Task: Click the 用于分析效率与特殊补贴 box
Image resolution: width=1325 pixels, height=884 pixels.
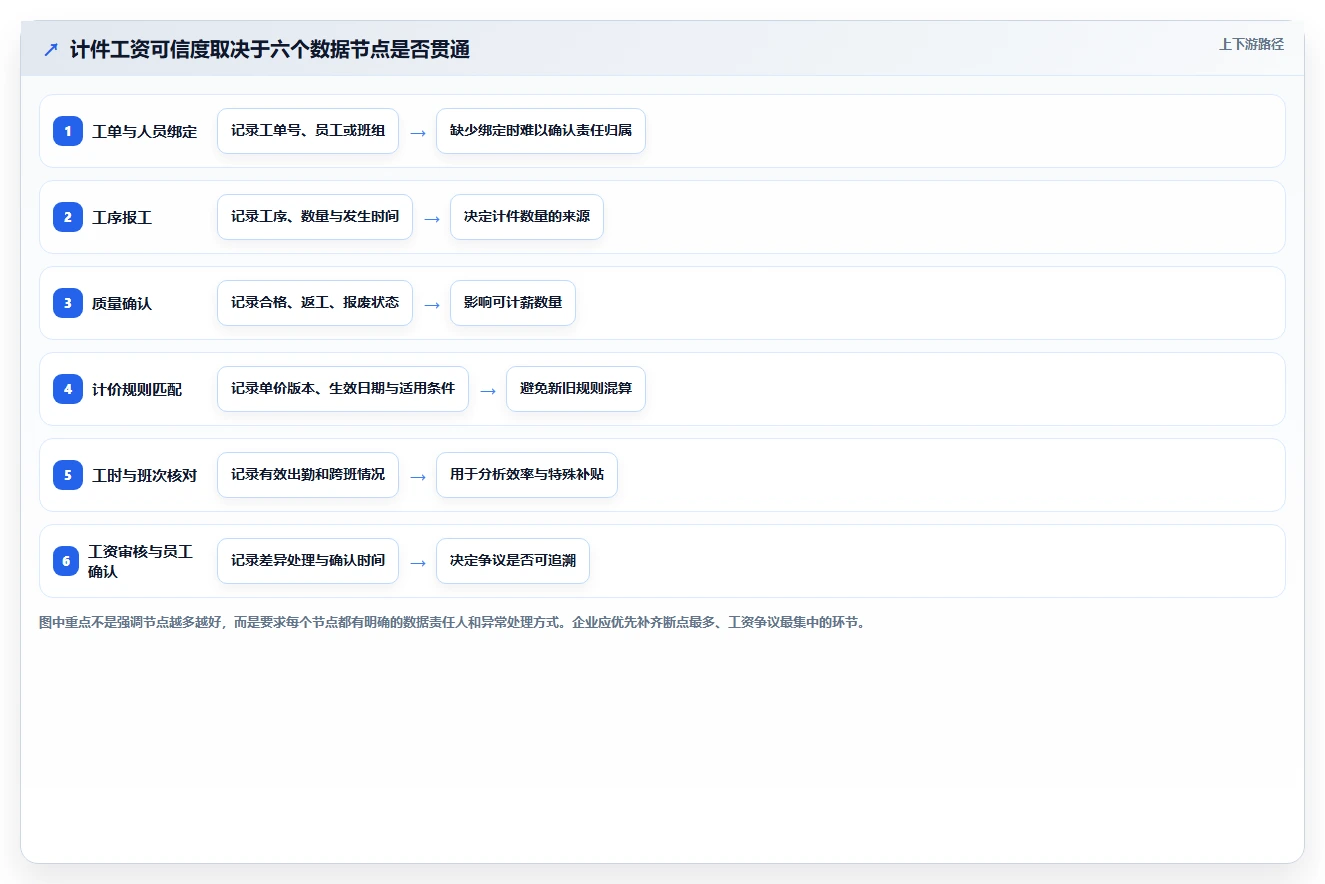Action: tap(527, 475)
